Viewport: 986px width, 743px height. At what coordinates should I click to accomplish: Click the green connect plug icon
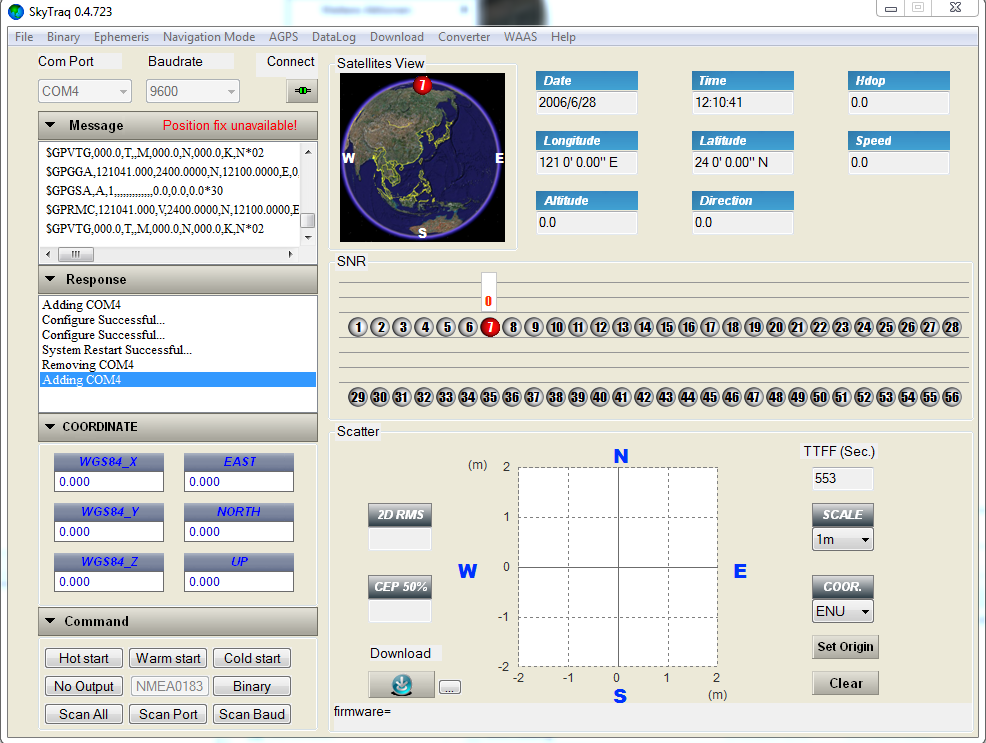[x=302, y=91]
